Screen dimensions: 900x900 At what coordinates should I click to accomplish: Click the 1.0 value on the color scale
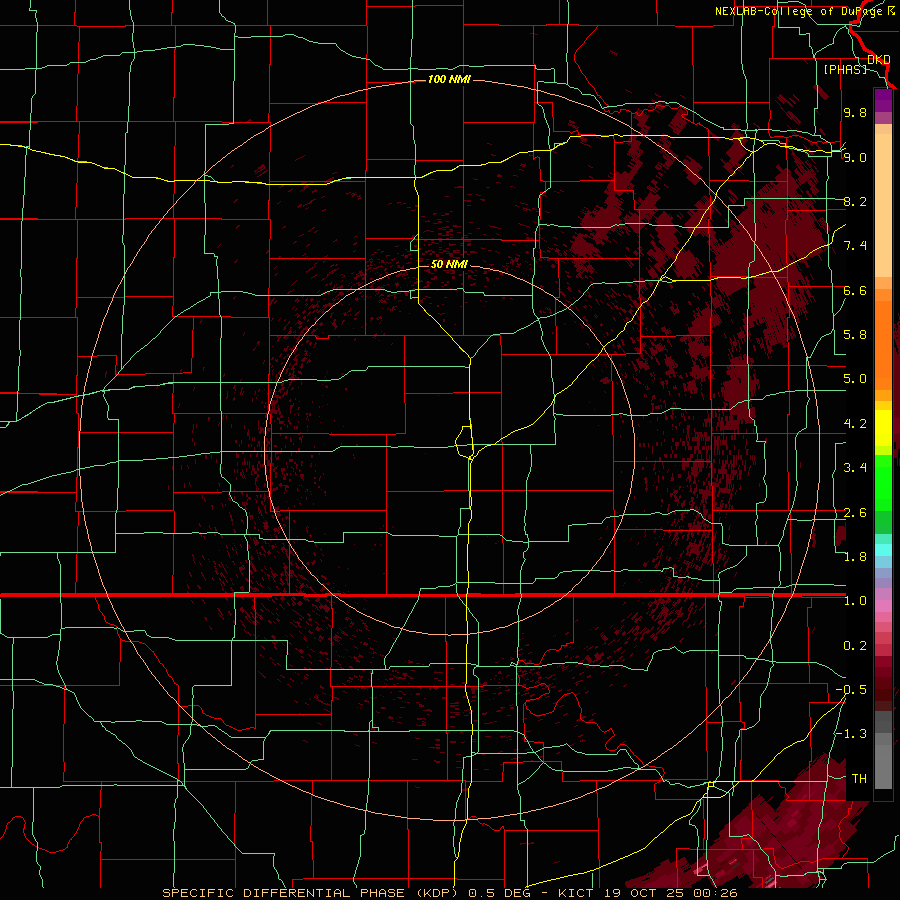[855, 601]
